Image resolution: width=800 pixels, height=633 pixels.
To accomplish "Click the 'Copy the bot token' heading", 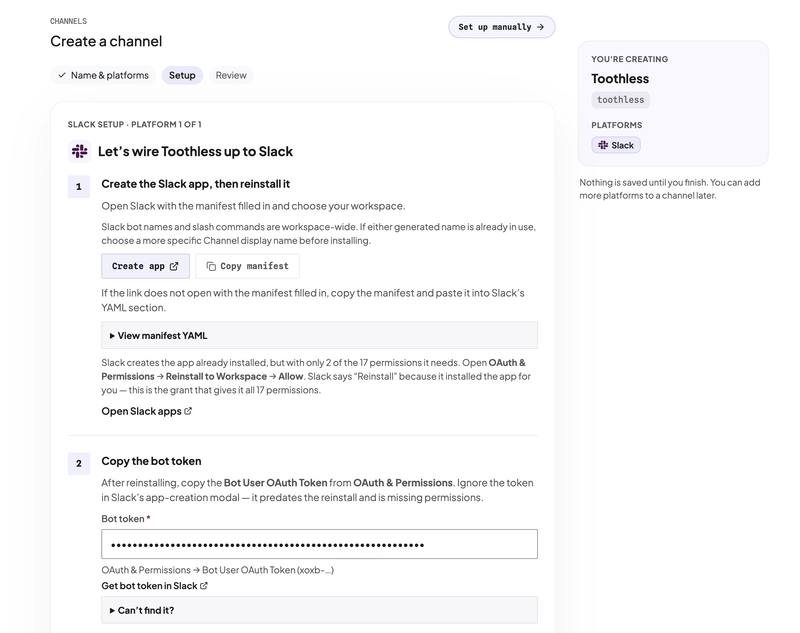I will pyautogui.click(x=151, y=461).
